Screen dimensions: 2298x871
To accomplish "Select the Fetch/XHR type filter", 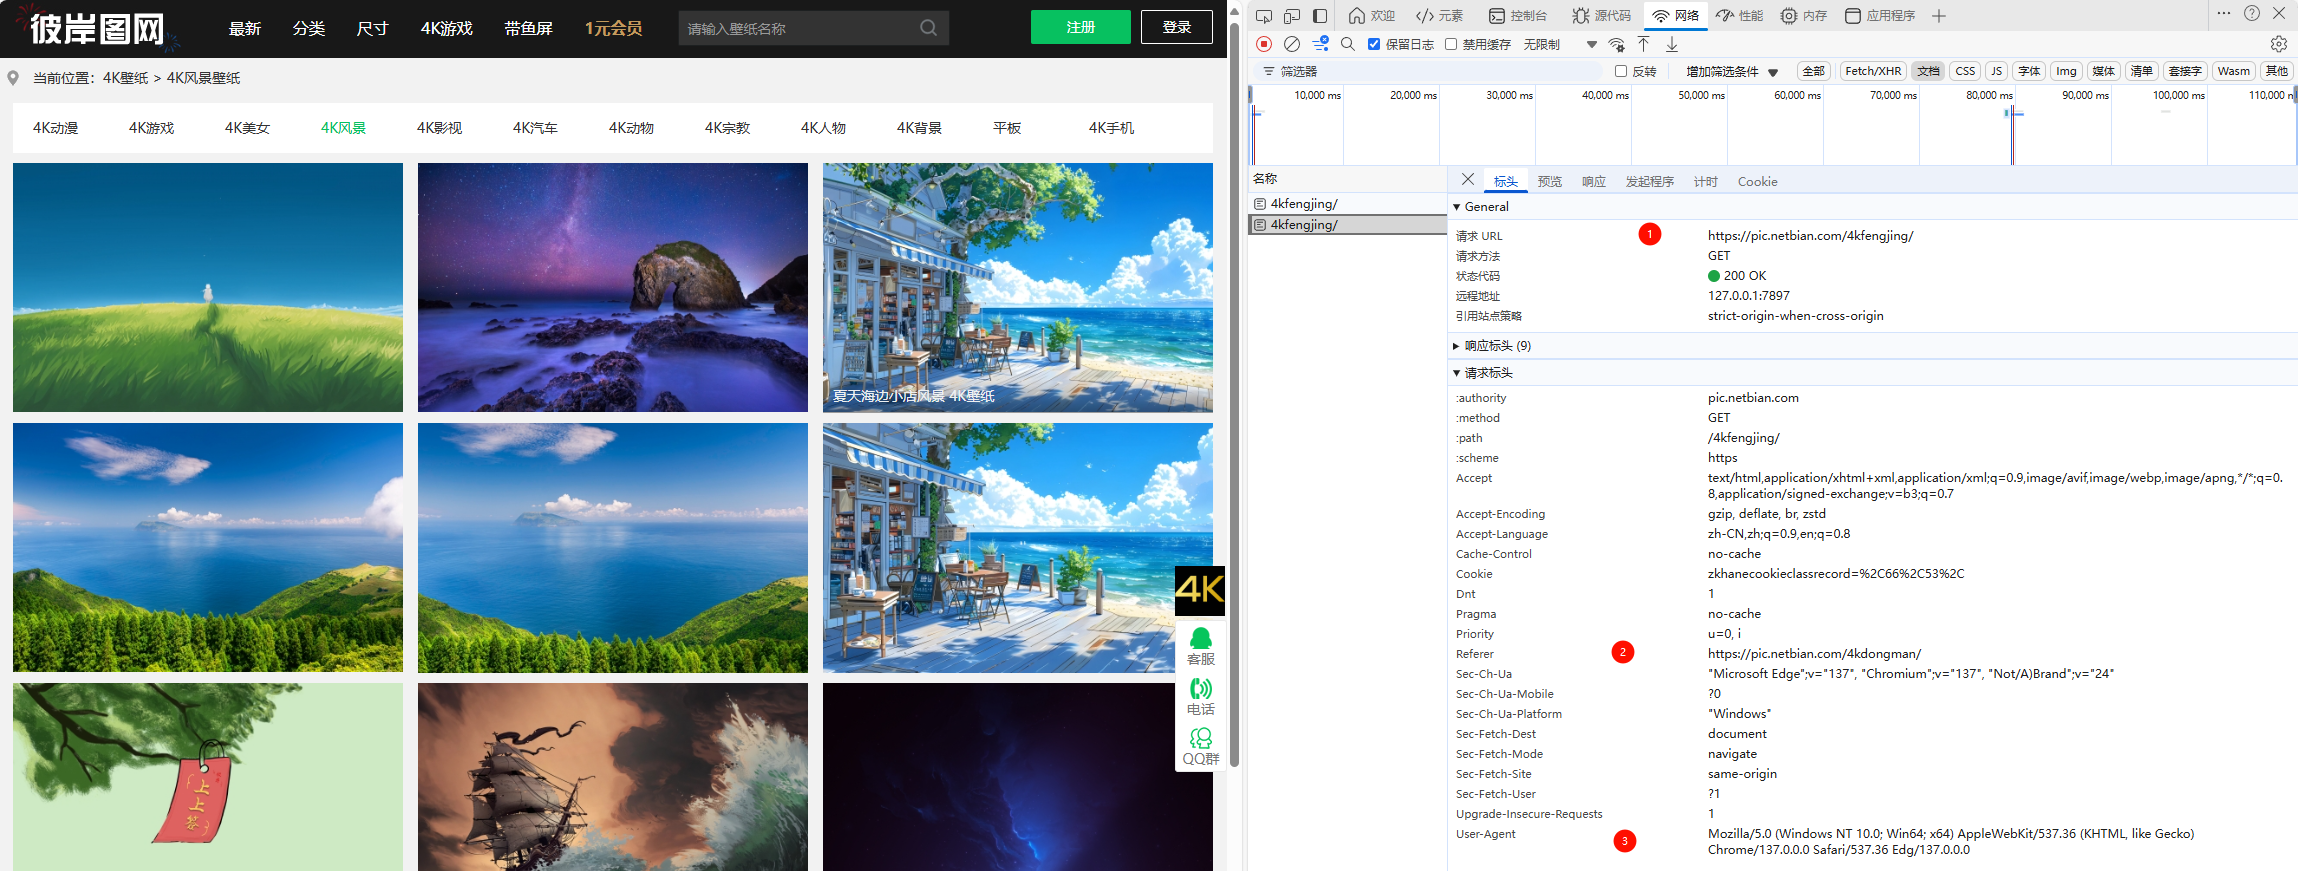I will [1873, 71].
